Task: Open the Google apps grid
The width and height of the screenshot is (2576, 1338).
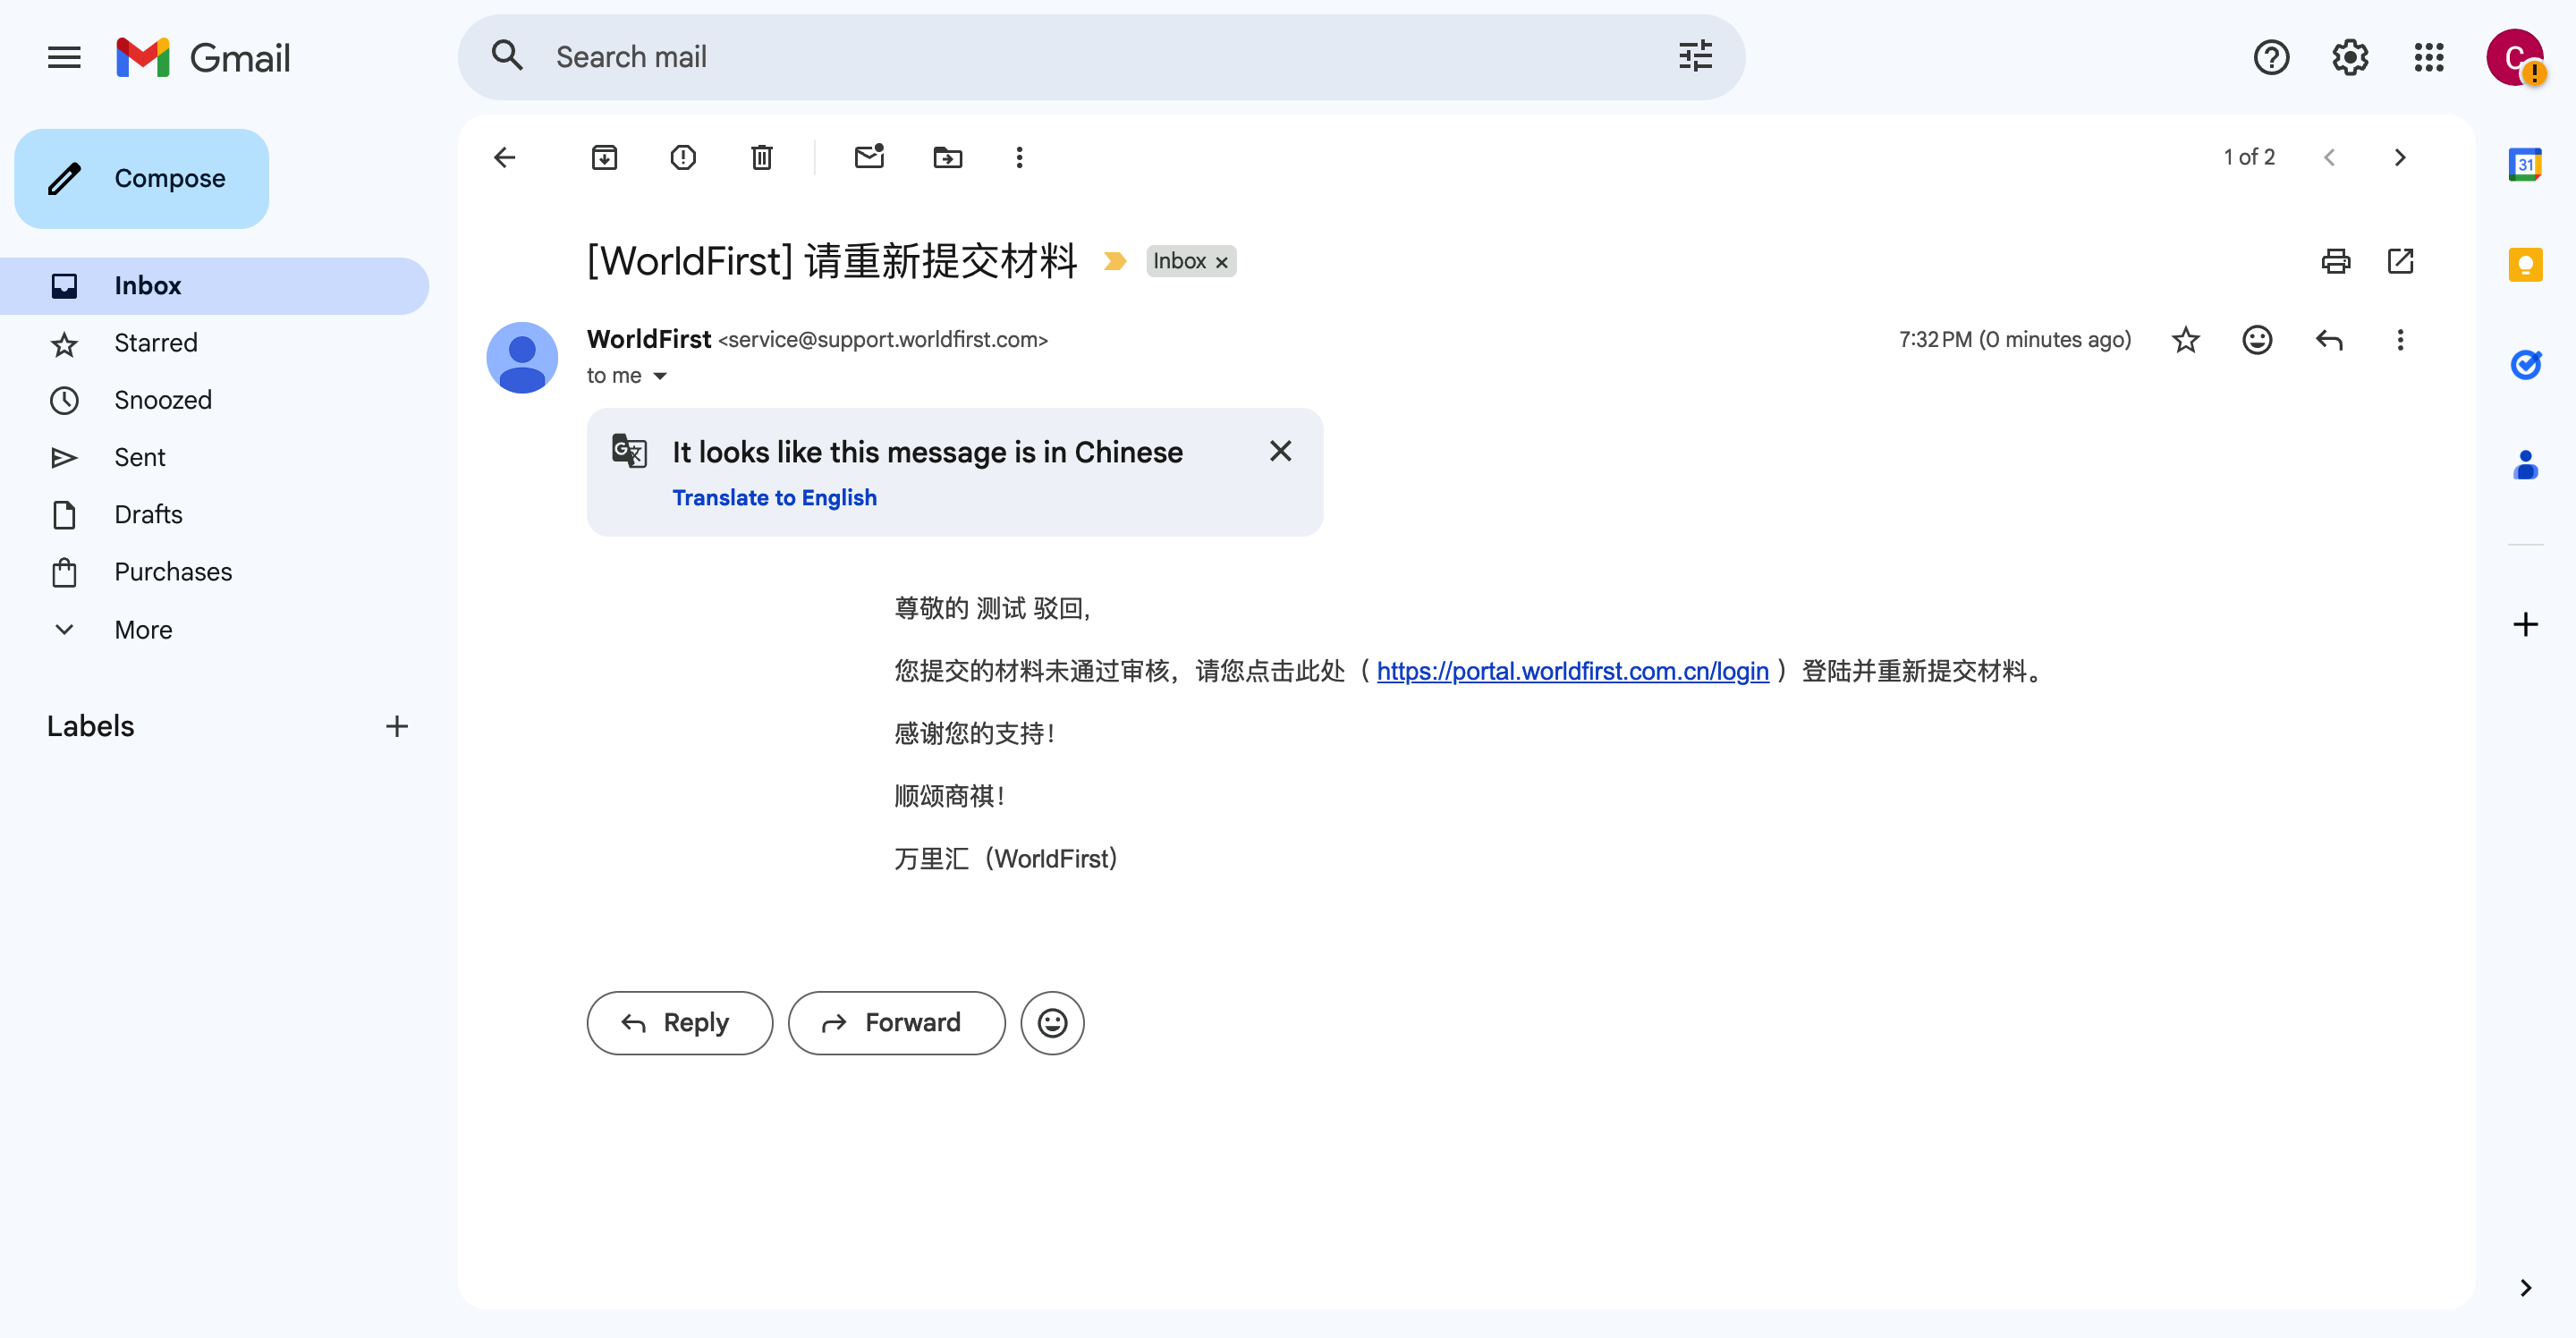Action: point(2428,57)
